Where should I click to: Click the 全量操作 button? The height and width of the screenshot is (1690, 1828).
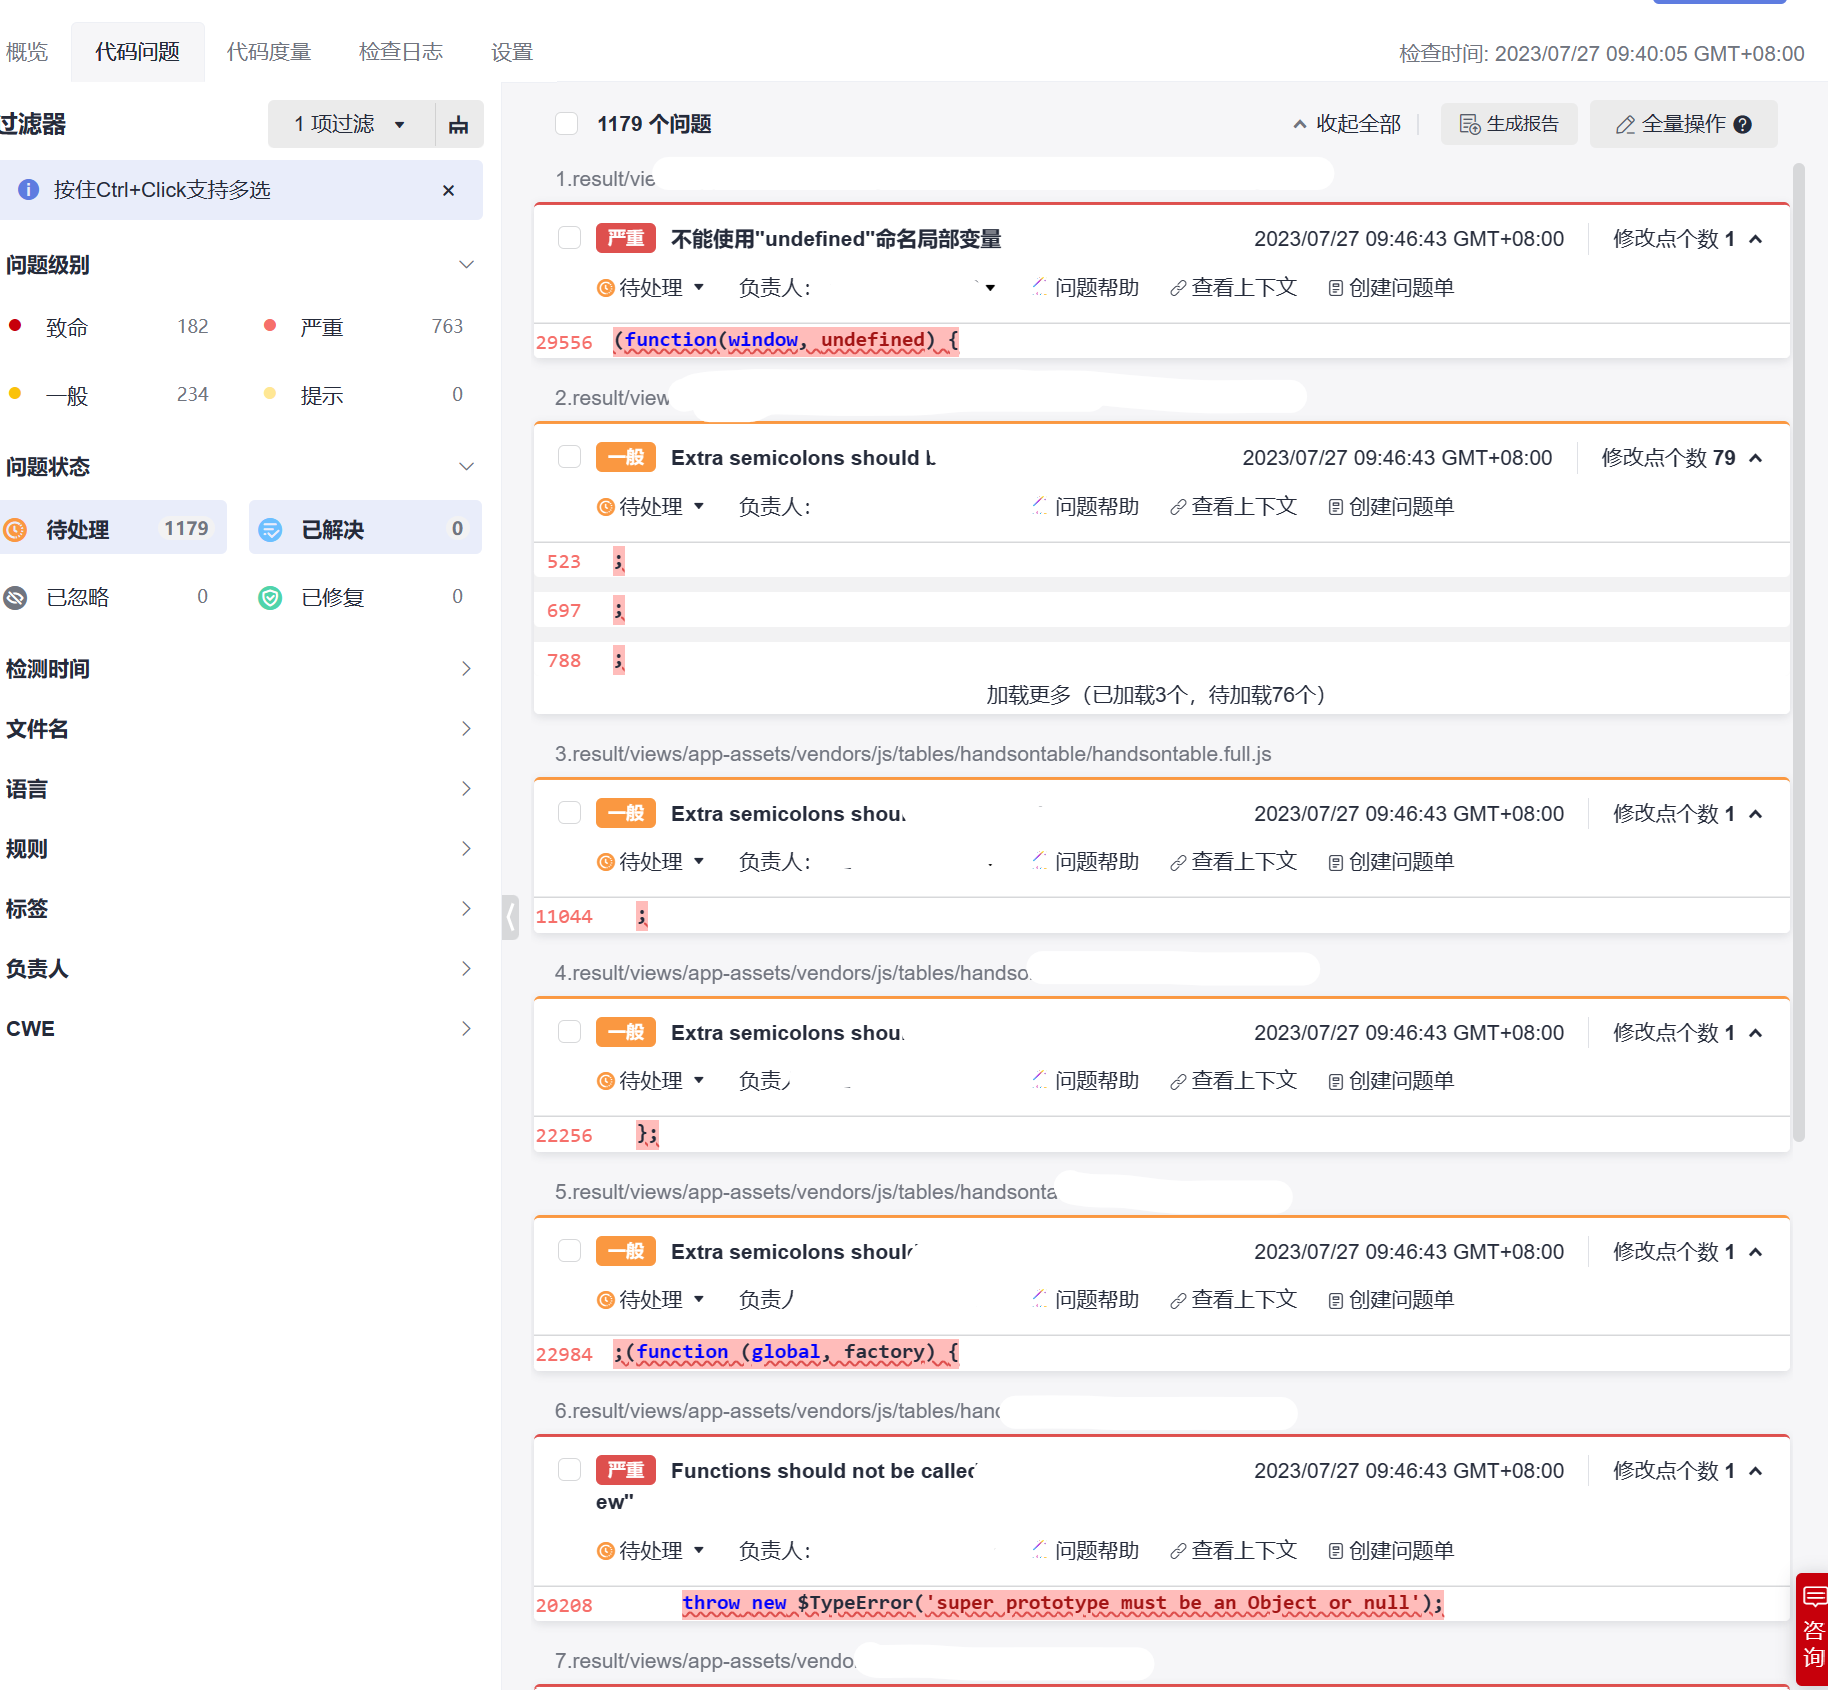click(x=1684, y=124)
